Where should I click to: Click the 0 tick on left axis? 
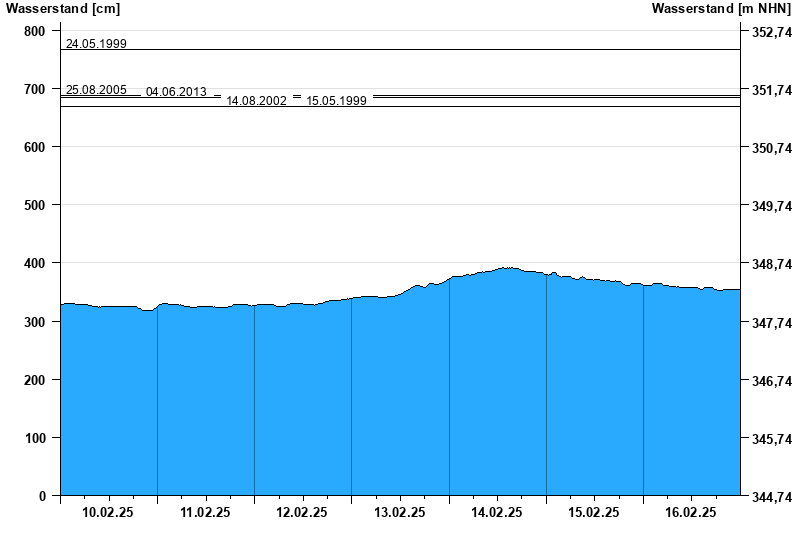click(x=42, y=496)
